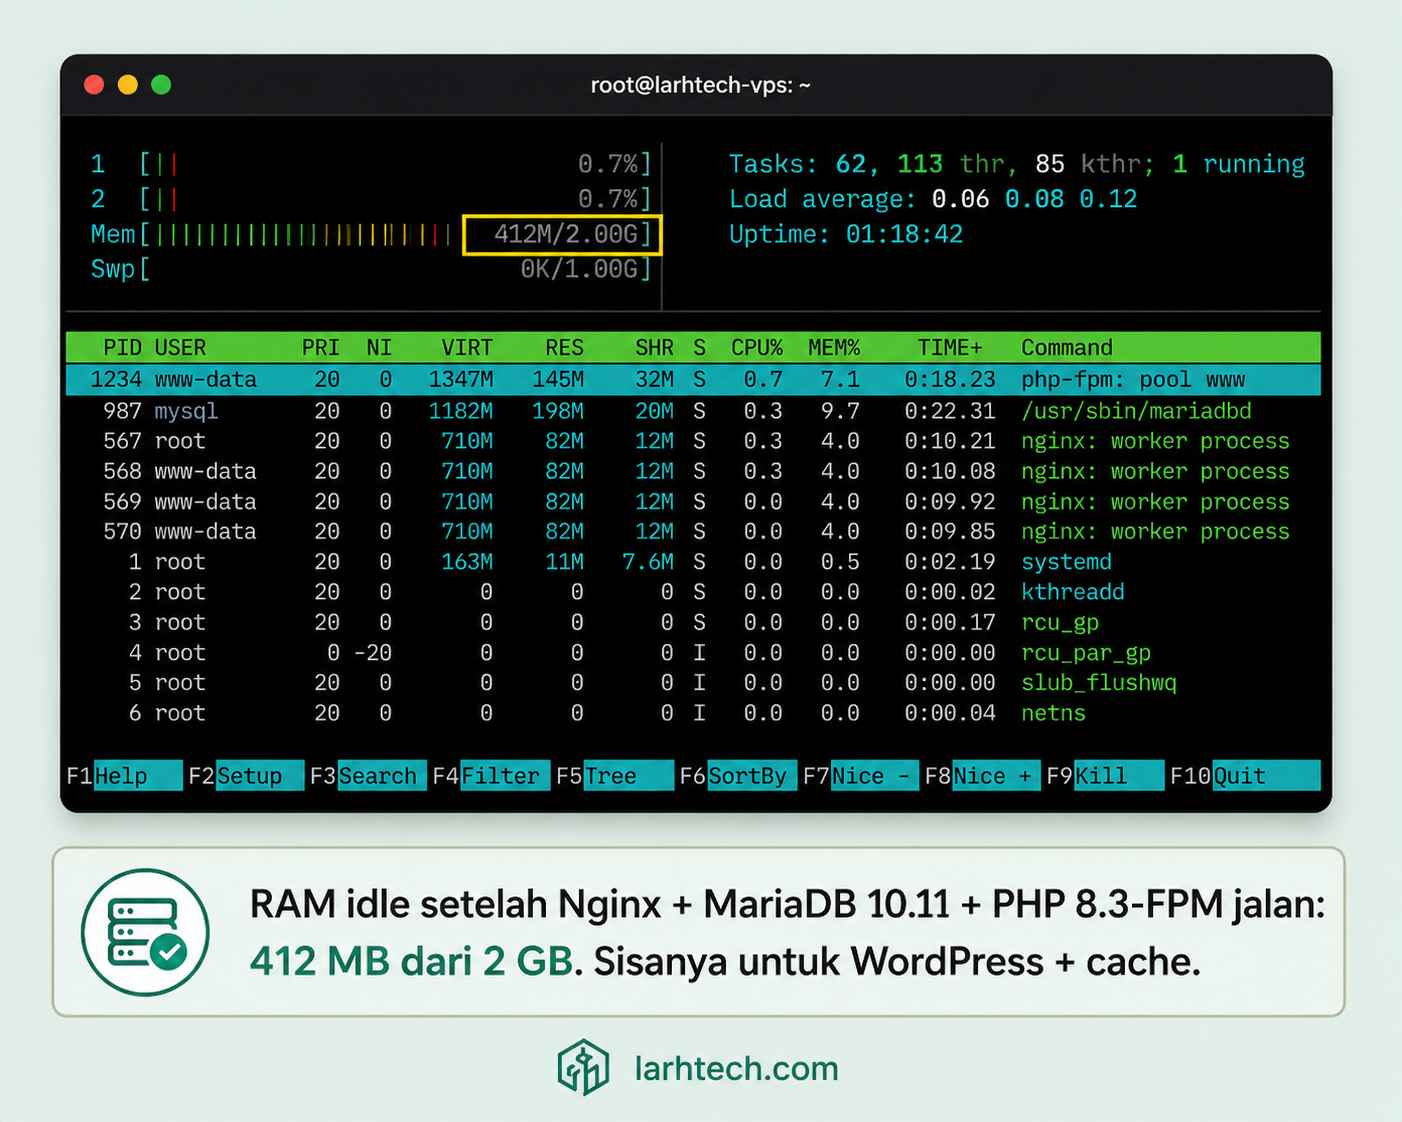
Task: Select nginx worker process PID 567
Action: click(693, 441)
